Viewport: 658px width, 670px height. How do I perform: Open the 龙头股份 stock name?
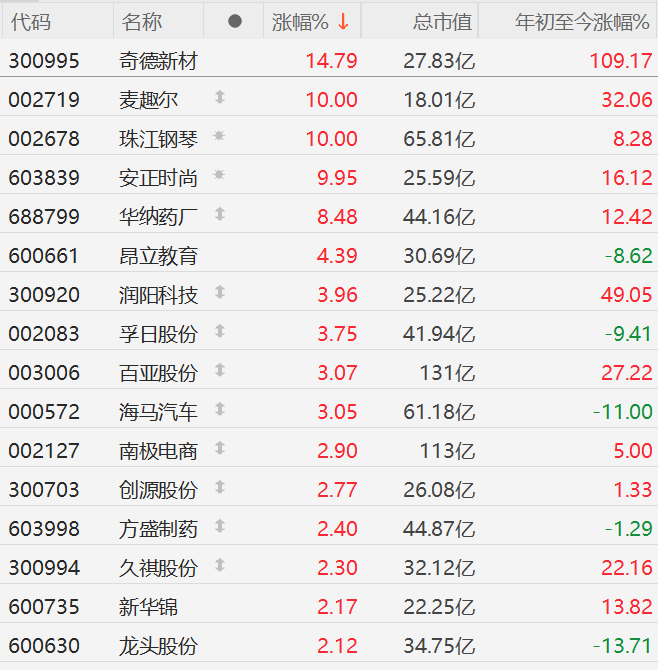(158, 646)
